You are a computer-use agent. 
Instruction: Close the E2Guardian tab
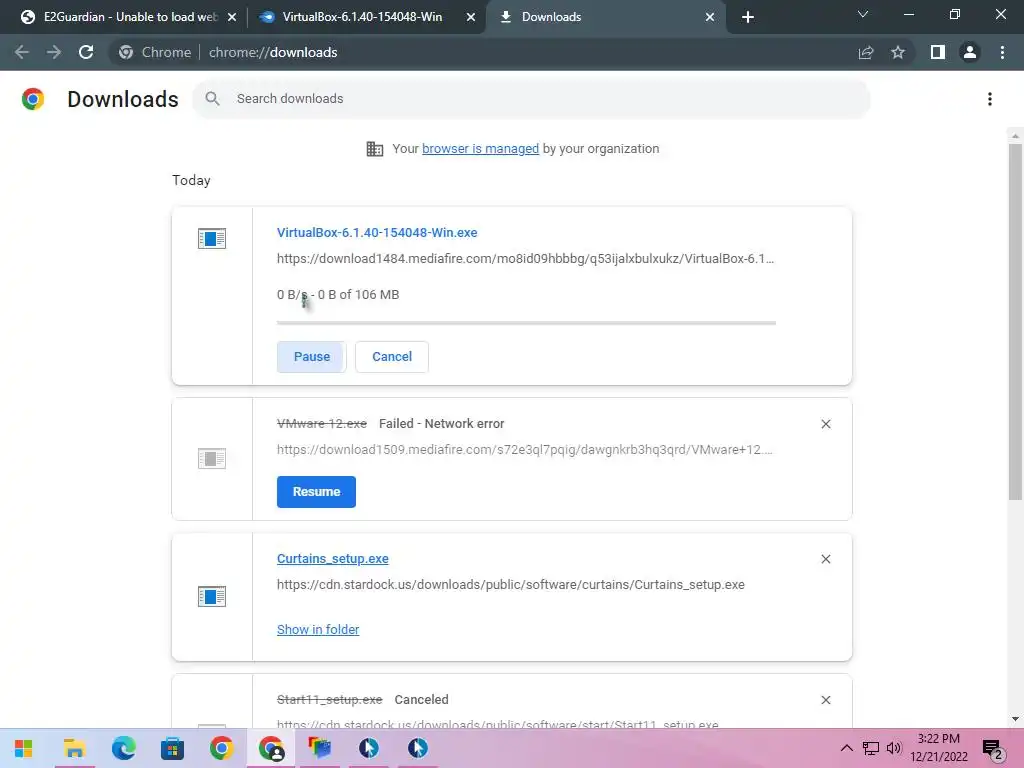232,17
